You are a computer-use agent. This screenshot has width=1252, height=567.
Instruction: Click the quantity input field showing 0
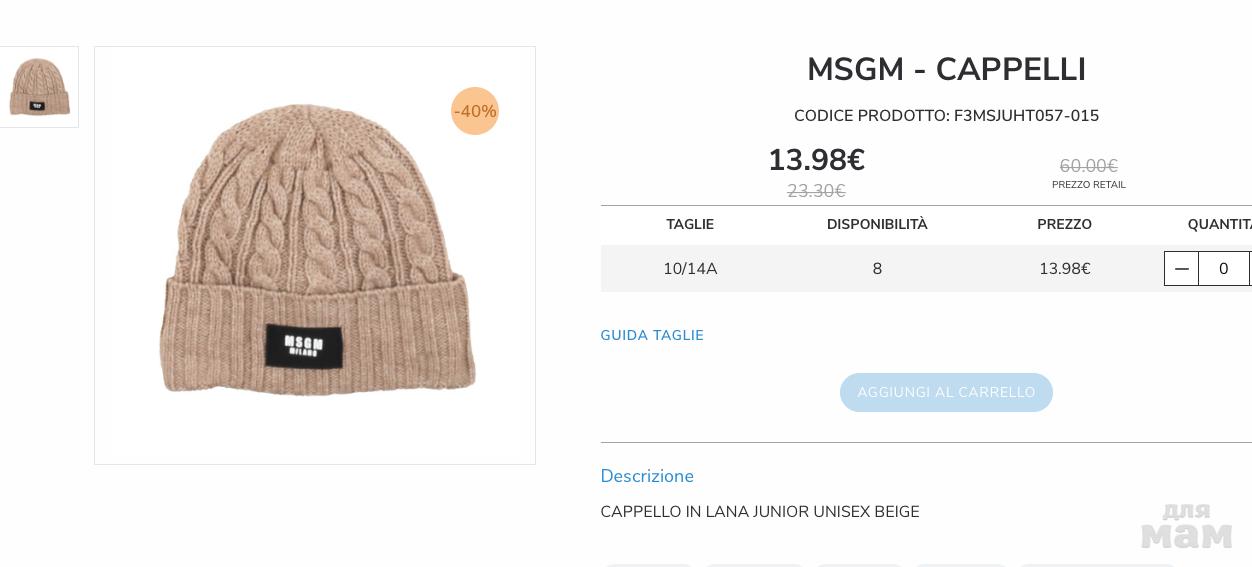[x=1223, y=269]
